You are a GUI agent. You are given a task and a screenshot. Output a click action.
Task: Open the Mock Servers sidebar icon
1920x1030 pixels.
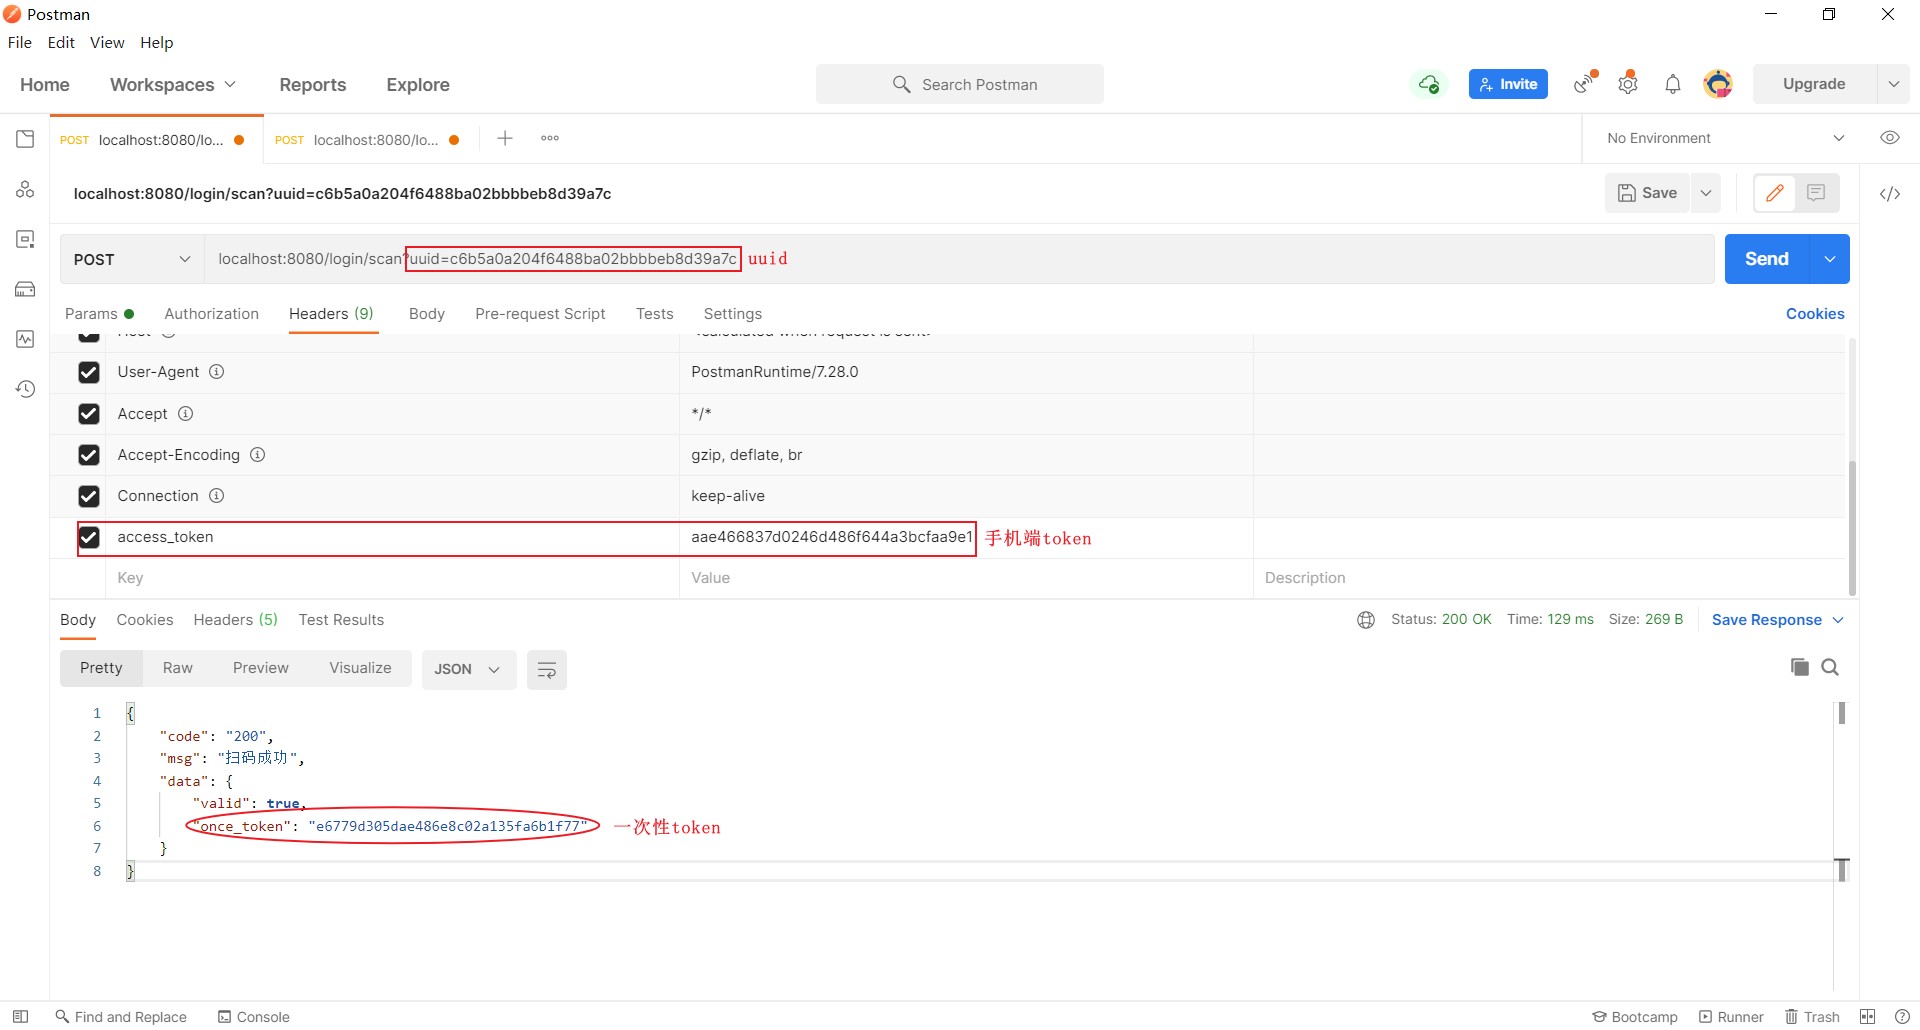pyautogui.click(x=25, y=289)
